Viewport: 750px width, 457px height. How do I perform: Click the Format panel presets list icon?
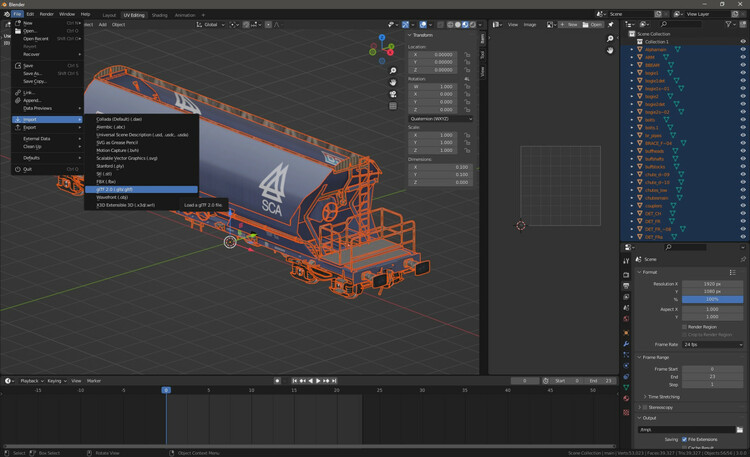[x=732, y=272]
